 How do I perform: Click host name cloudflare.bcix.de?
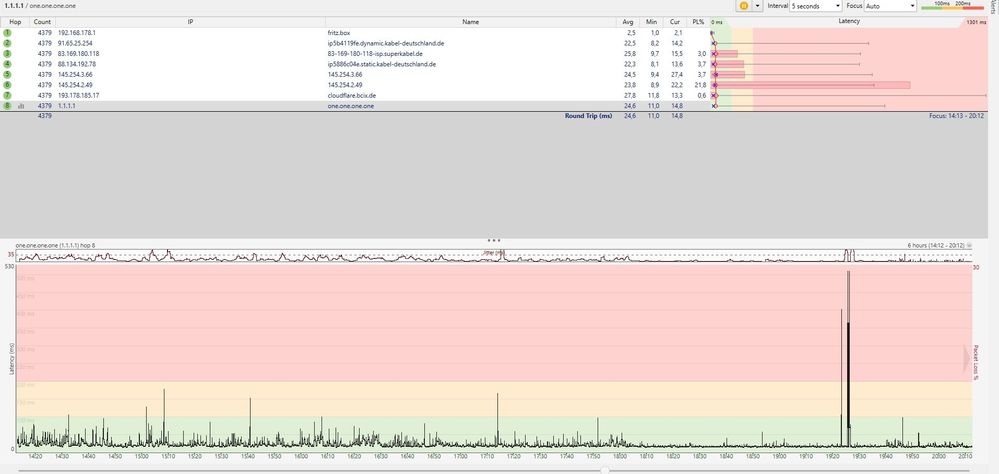point(352,96)
